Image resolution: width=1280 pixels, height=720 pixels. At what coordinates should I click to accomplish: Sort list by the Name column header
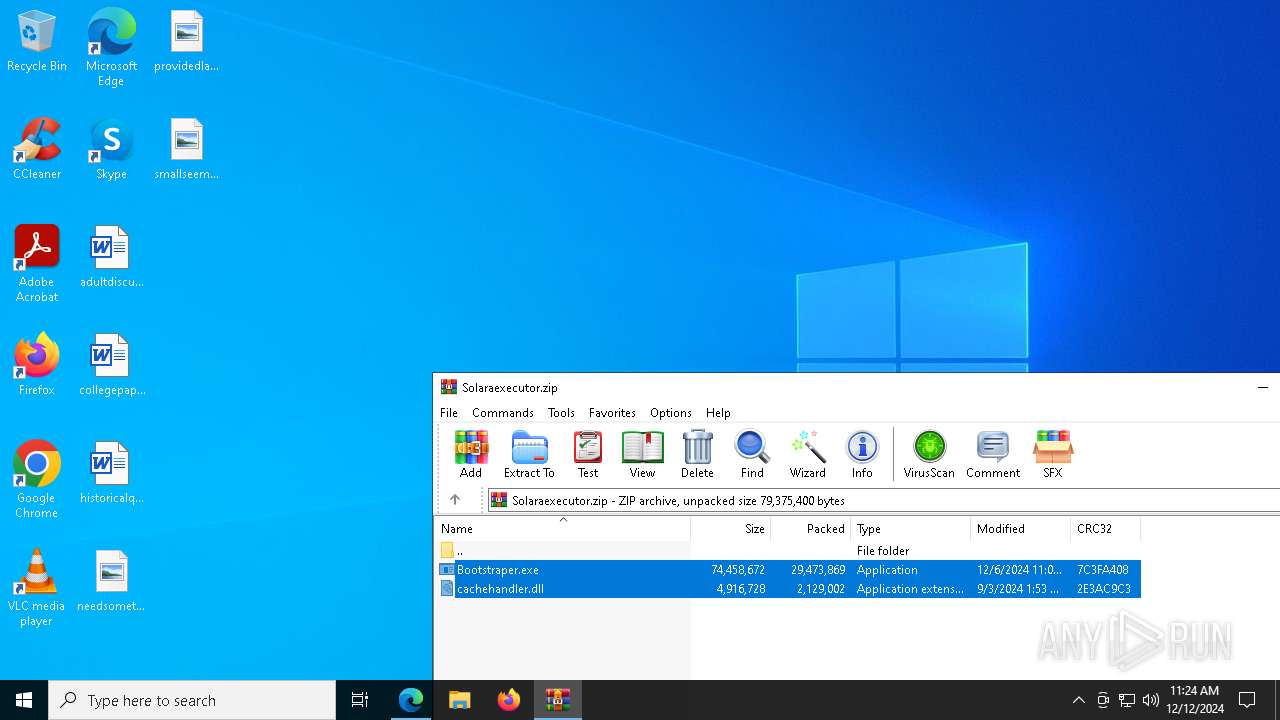pos(562,529)
